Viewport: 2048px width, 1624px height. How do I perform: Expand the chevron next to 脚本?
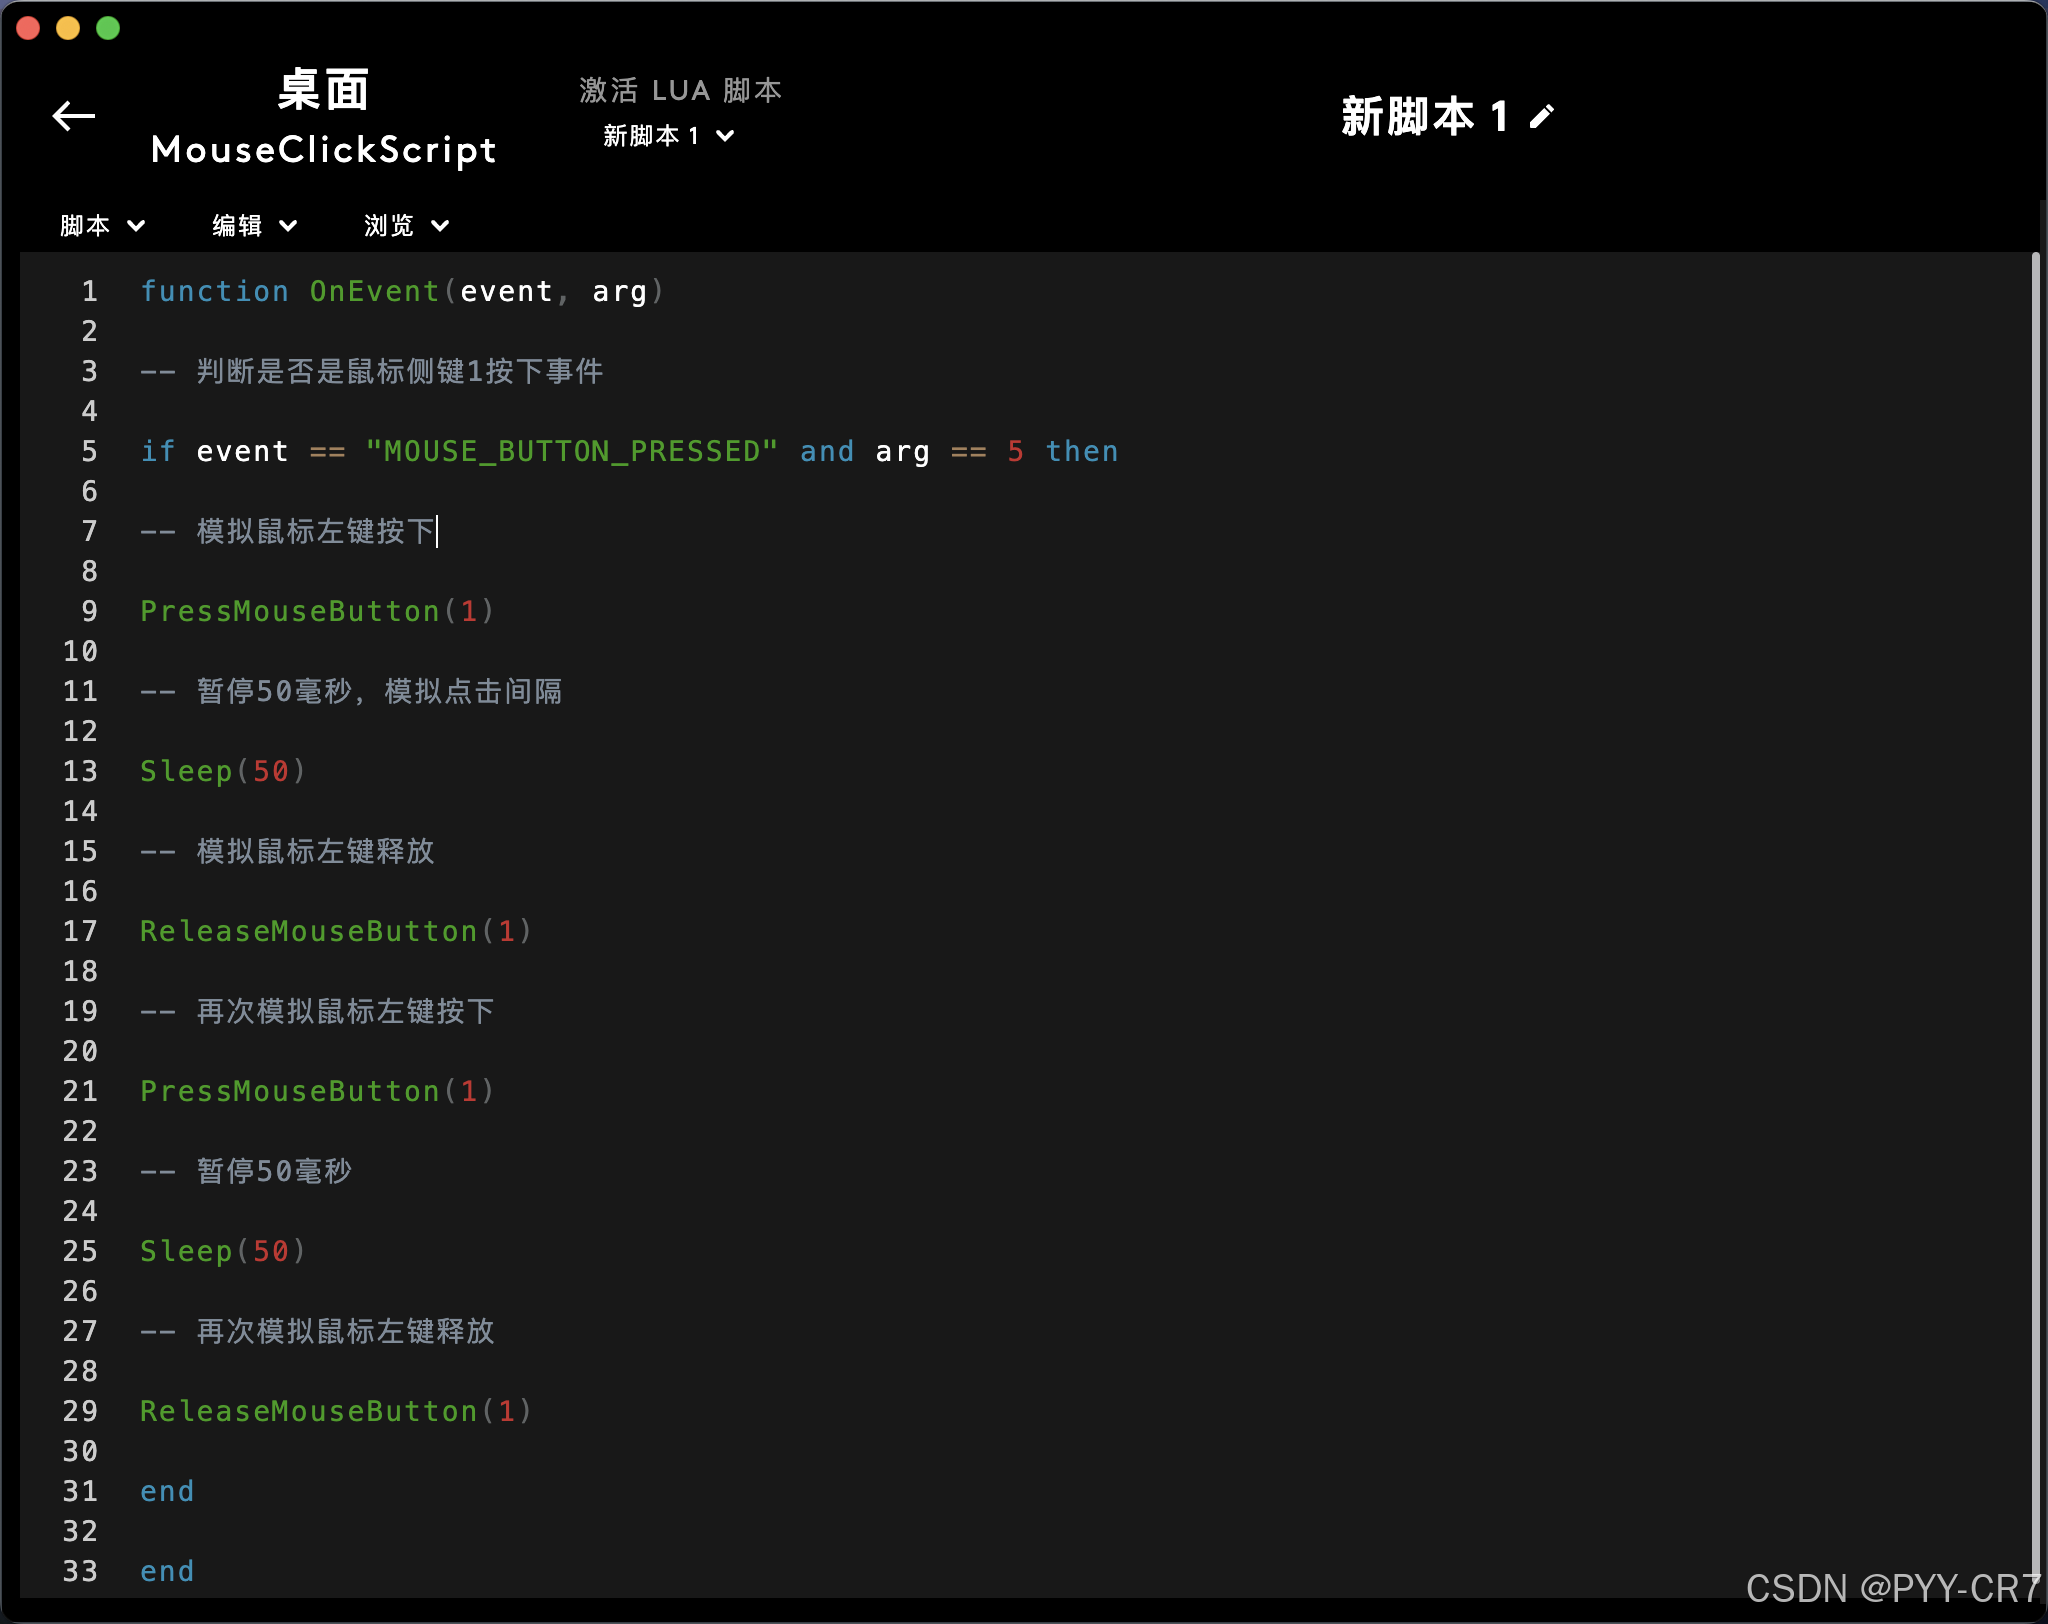[137, 225]
